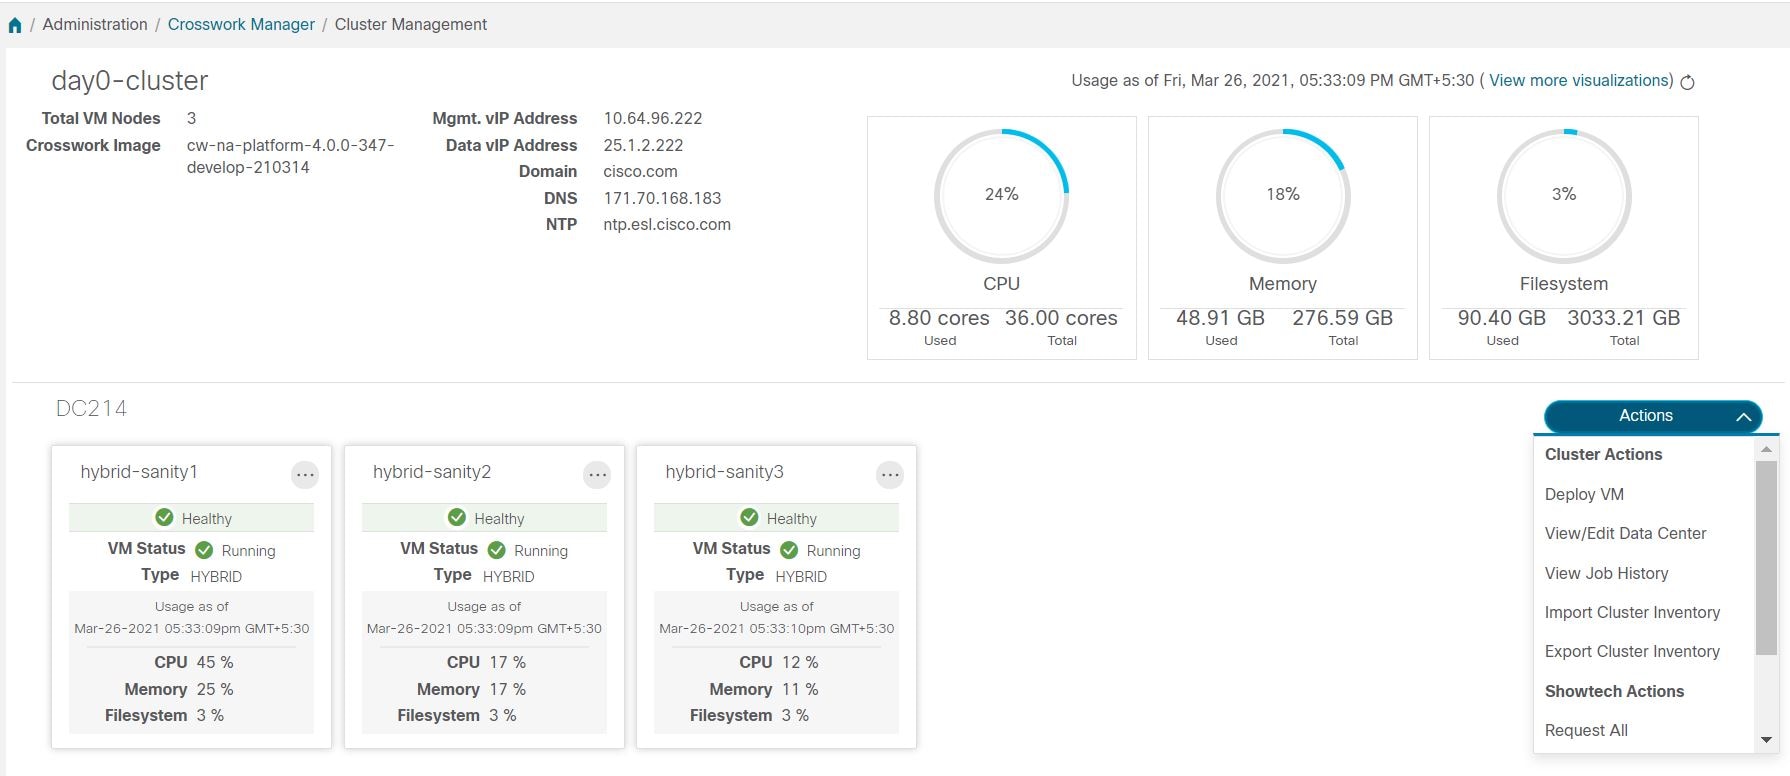The height and width of the screenshot is (776, 1790).
Task: Click Cluster Management breadcrumb text
Action: (411, 24)
